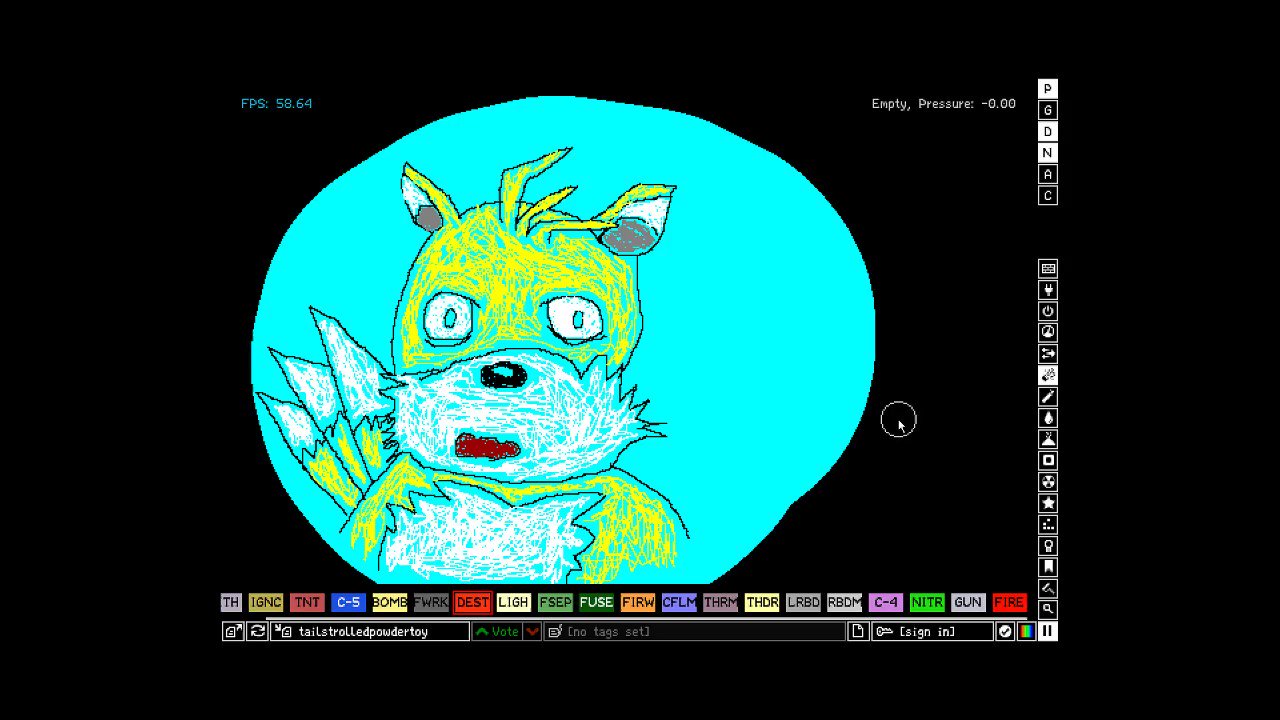This screenshot has height=720, width=1280.
Task: Open the Gases category icon
Action: coord(1048,396)
